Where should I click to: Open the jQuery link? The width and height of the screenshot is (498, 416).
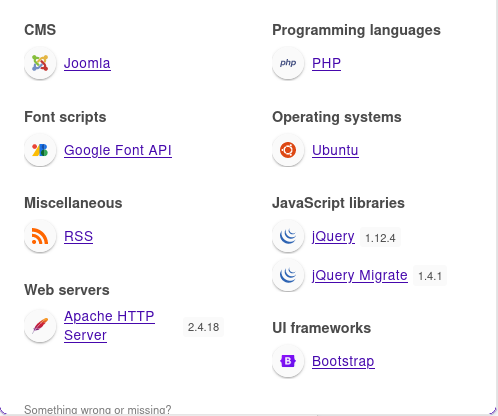pos(333,237)
